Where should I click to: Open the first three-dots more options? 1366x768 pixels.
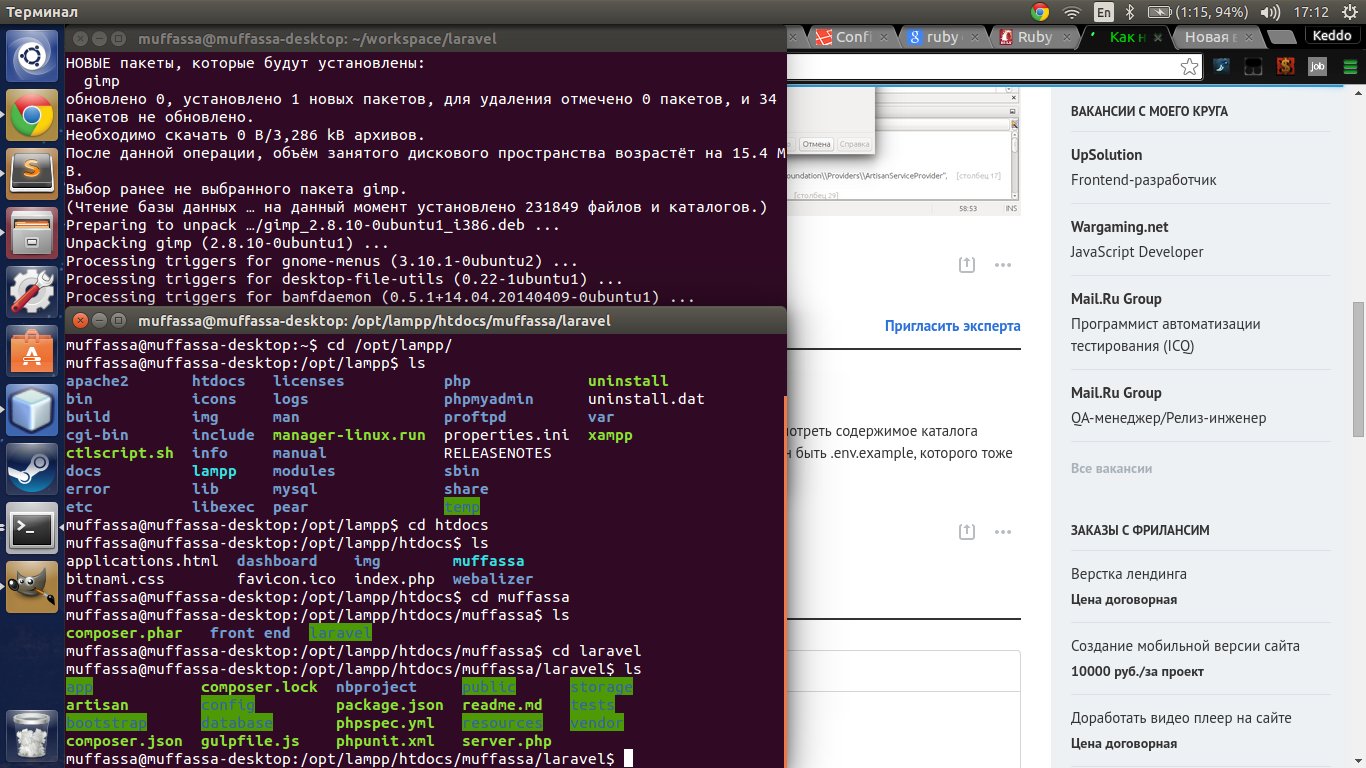click(x=1003, y=266)
